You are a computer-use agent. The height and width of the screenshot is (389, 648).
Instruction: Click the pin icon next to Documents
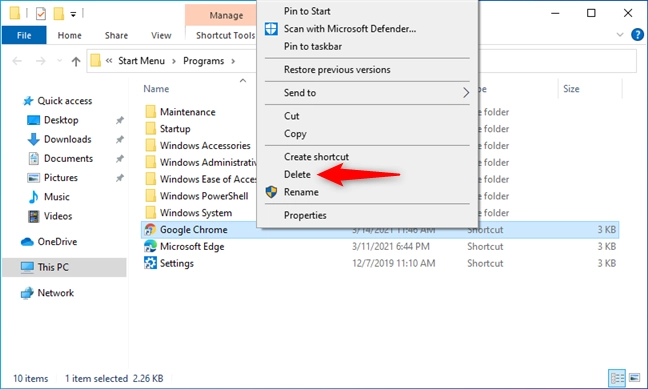(119, 159)
